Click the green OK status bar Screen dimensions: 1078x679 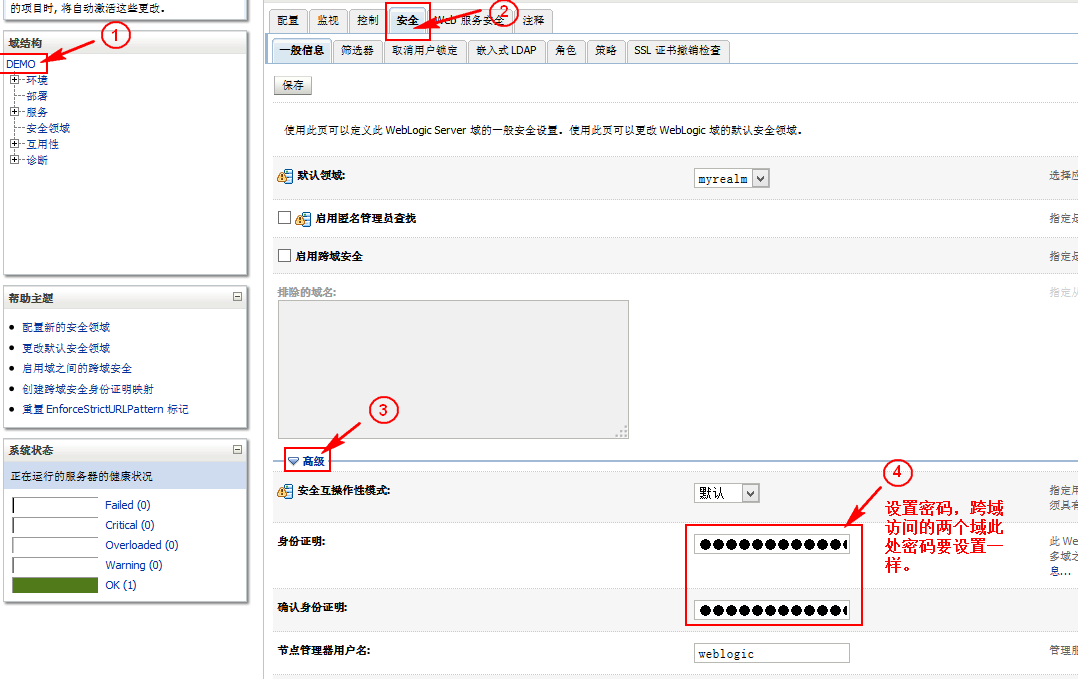pyautogui.click(x=55, y=585)
